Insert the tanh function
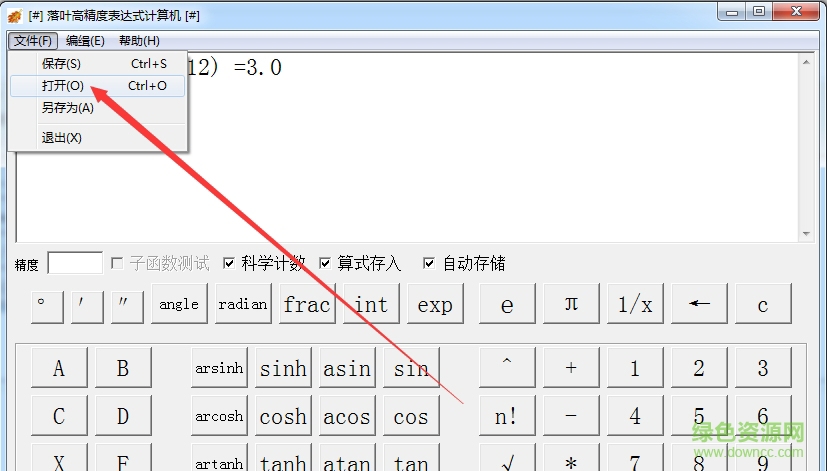The width and height of the screenshot is (827, 471). (283, 458)
